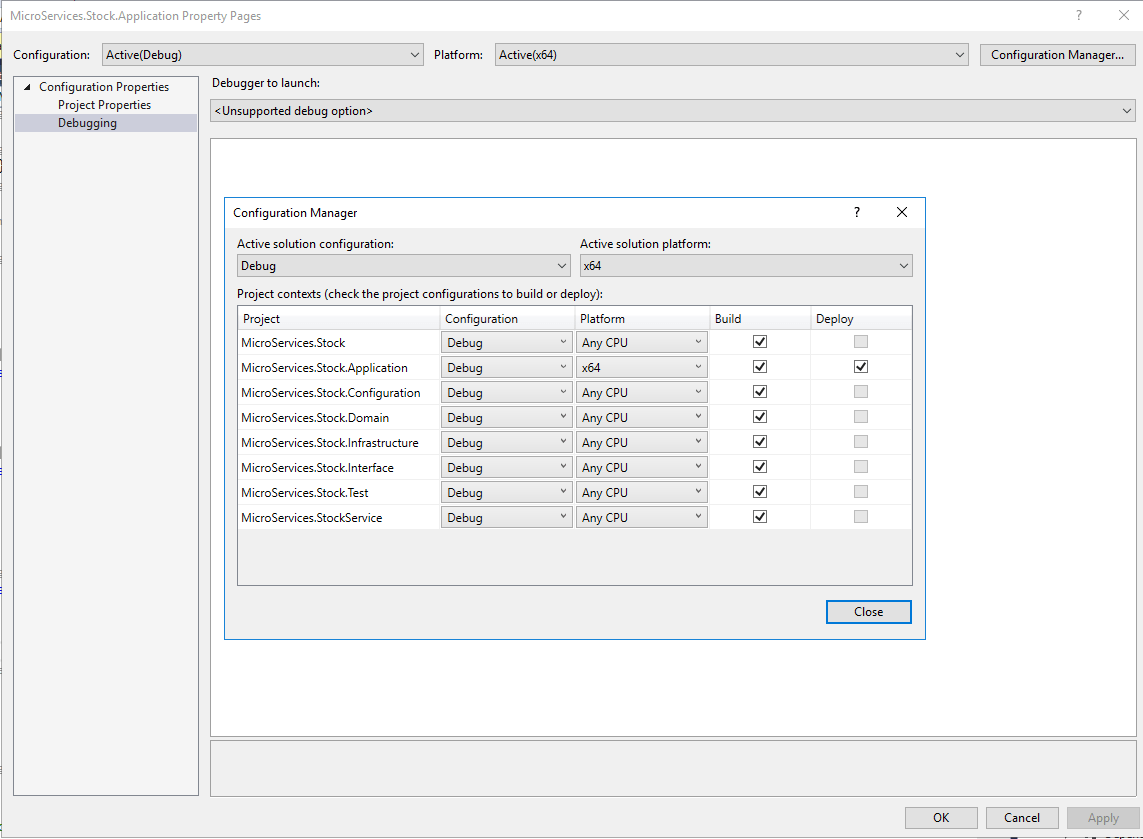
Task: Select Debugging in the left tree
Action: point(87,122)
